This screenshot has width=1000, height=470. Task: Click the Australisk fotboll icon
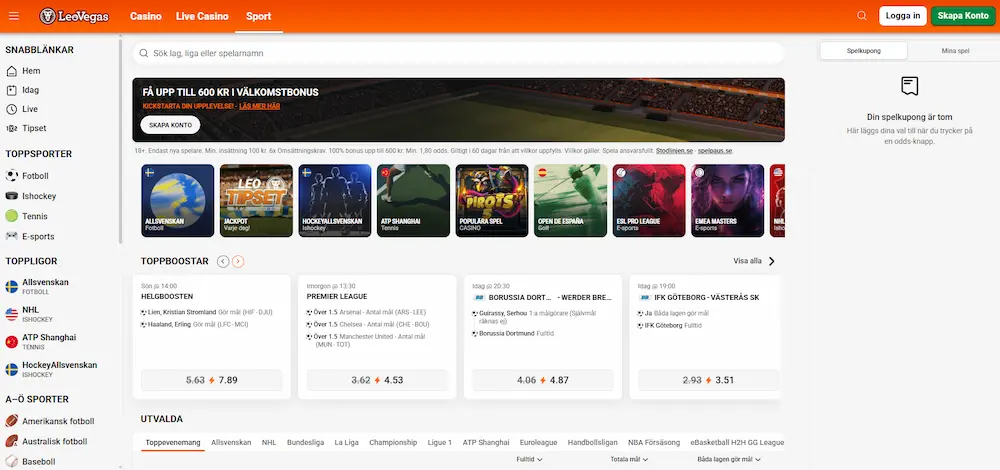pyautogui.click(x=11, y=441)
